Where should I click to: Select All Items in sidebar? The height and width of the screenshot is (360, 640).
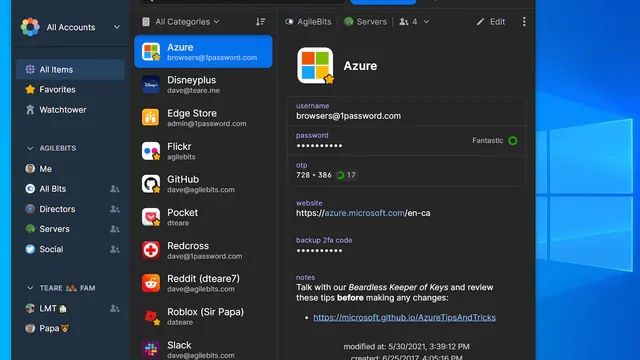point(70,69)
